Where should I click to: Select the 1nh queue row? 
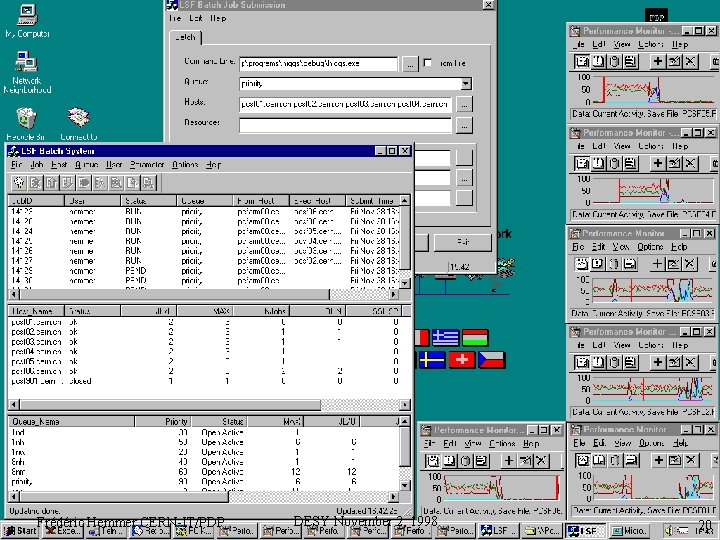click(x=204, y=442)
